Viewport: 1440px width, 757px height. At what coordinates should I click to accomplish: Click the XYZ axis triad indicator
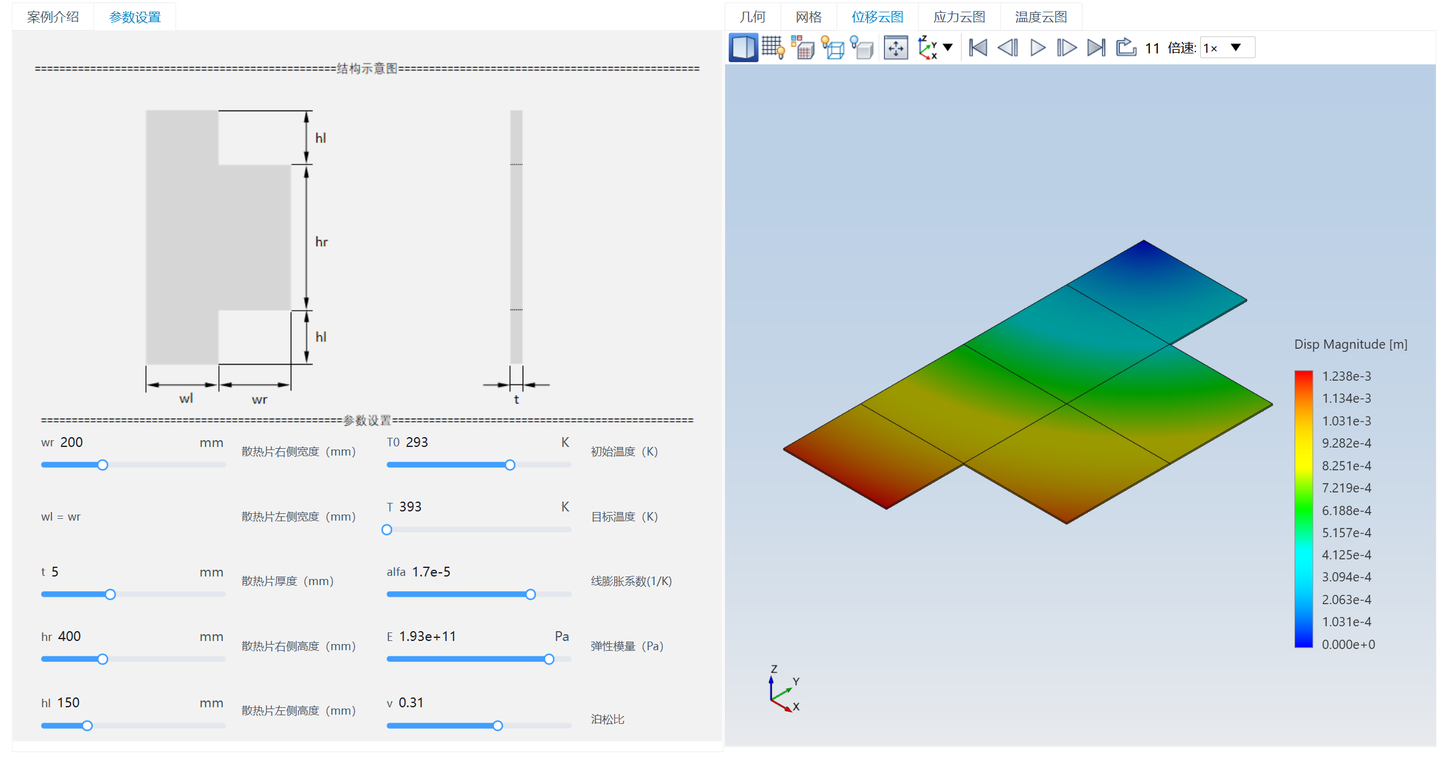click(x=784, y=690)
